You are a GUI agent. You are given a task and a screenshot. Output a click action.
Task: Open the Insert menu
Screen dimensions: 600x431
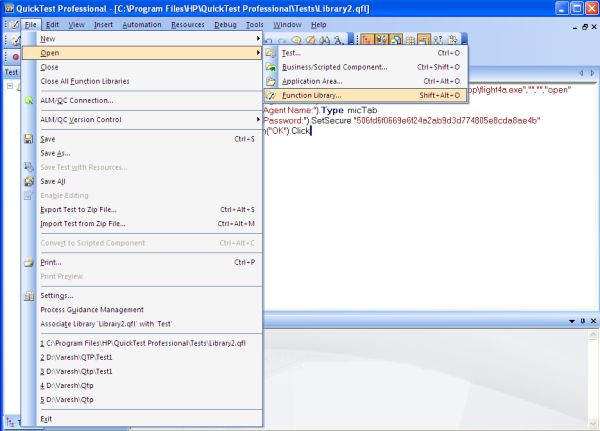103,25
